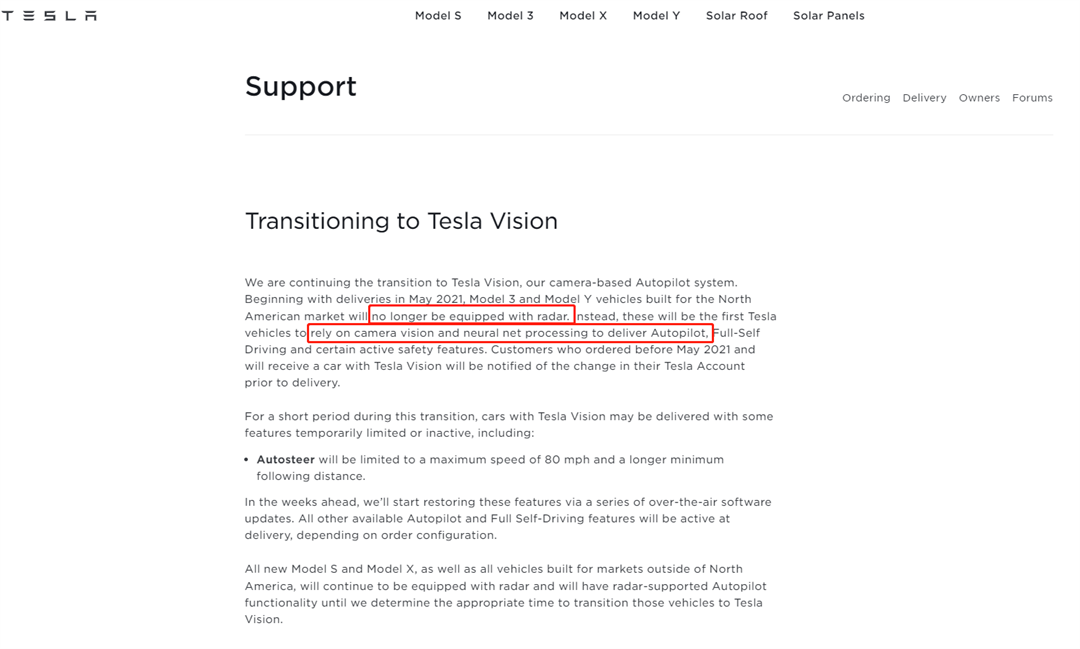Click the Tesla logo in the header

pos(49,16)
